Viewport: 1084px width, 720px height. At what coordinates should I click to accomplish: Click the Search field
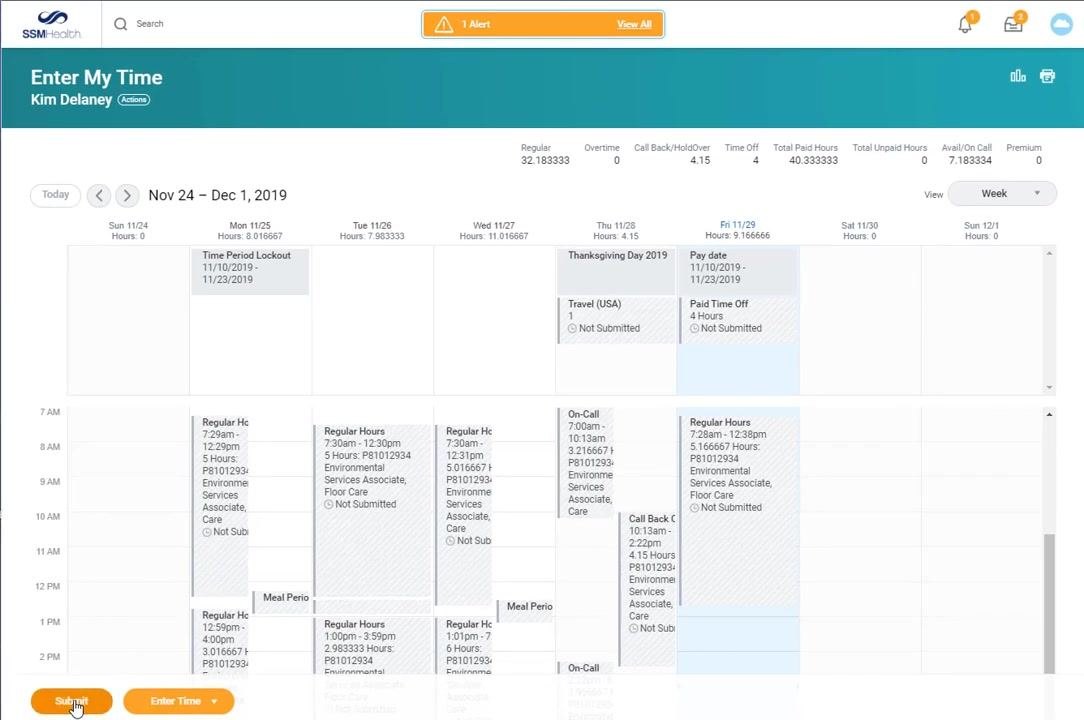[149, 24]
